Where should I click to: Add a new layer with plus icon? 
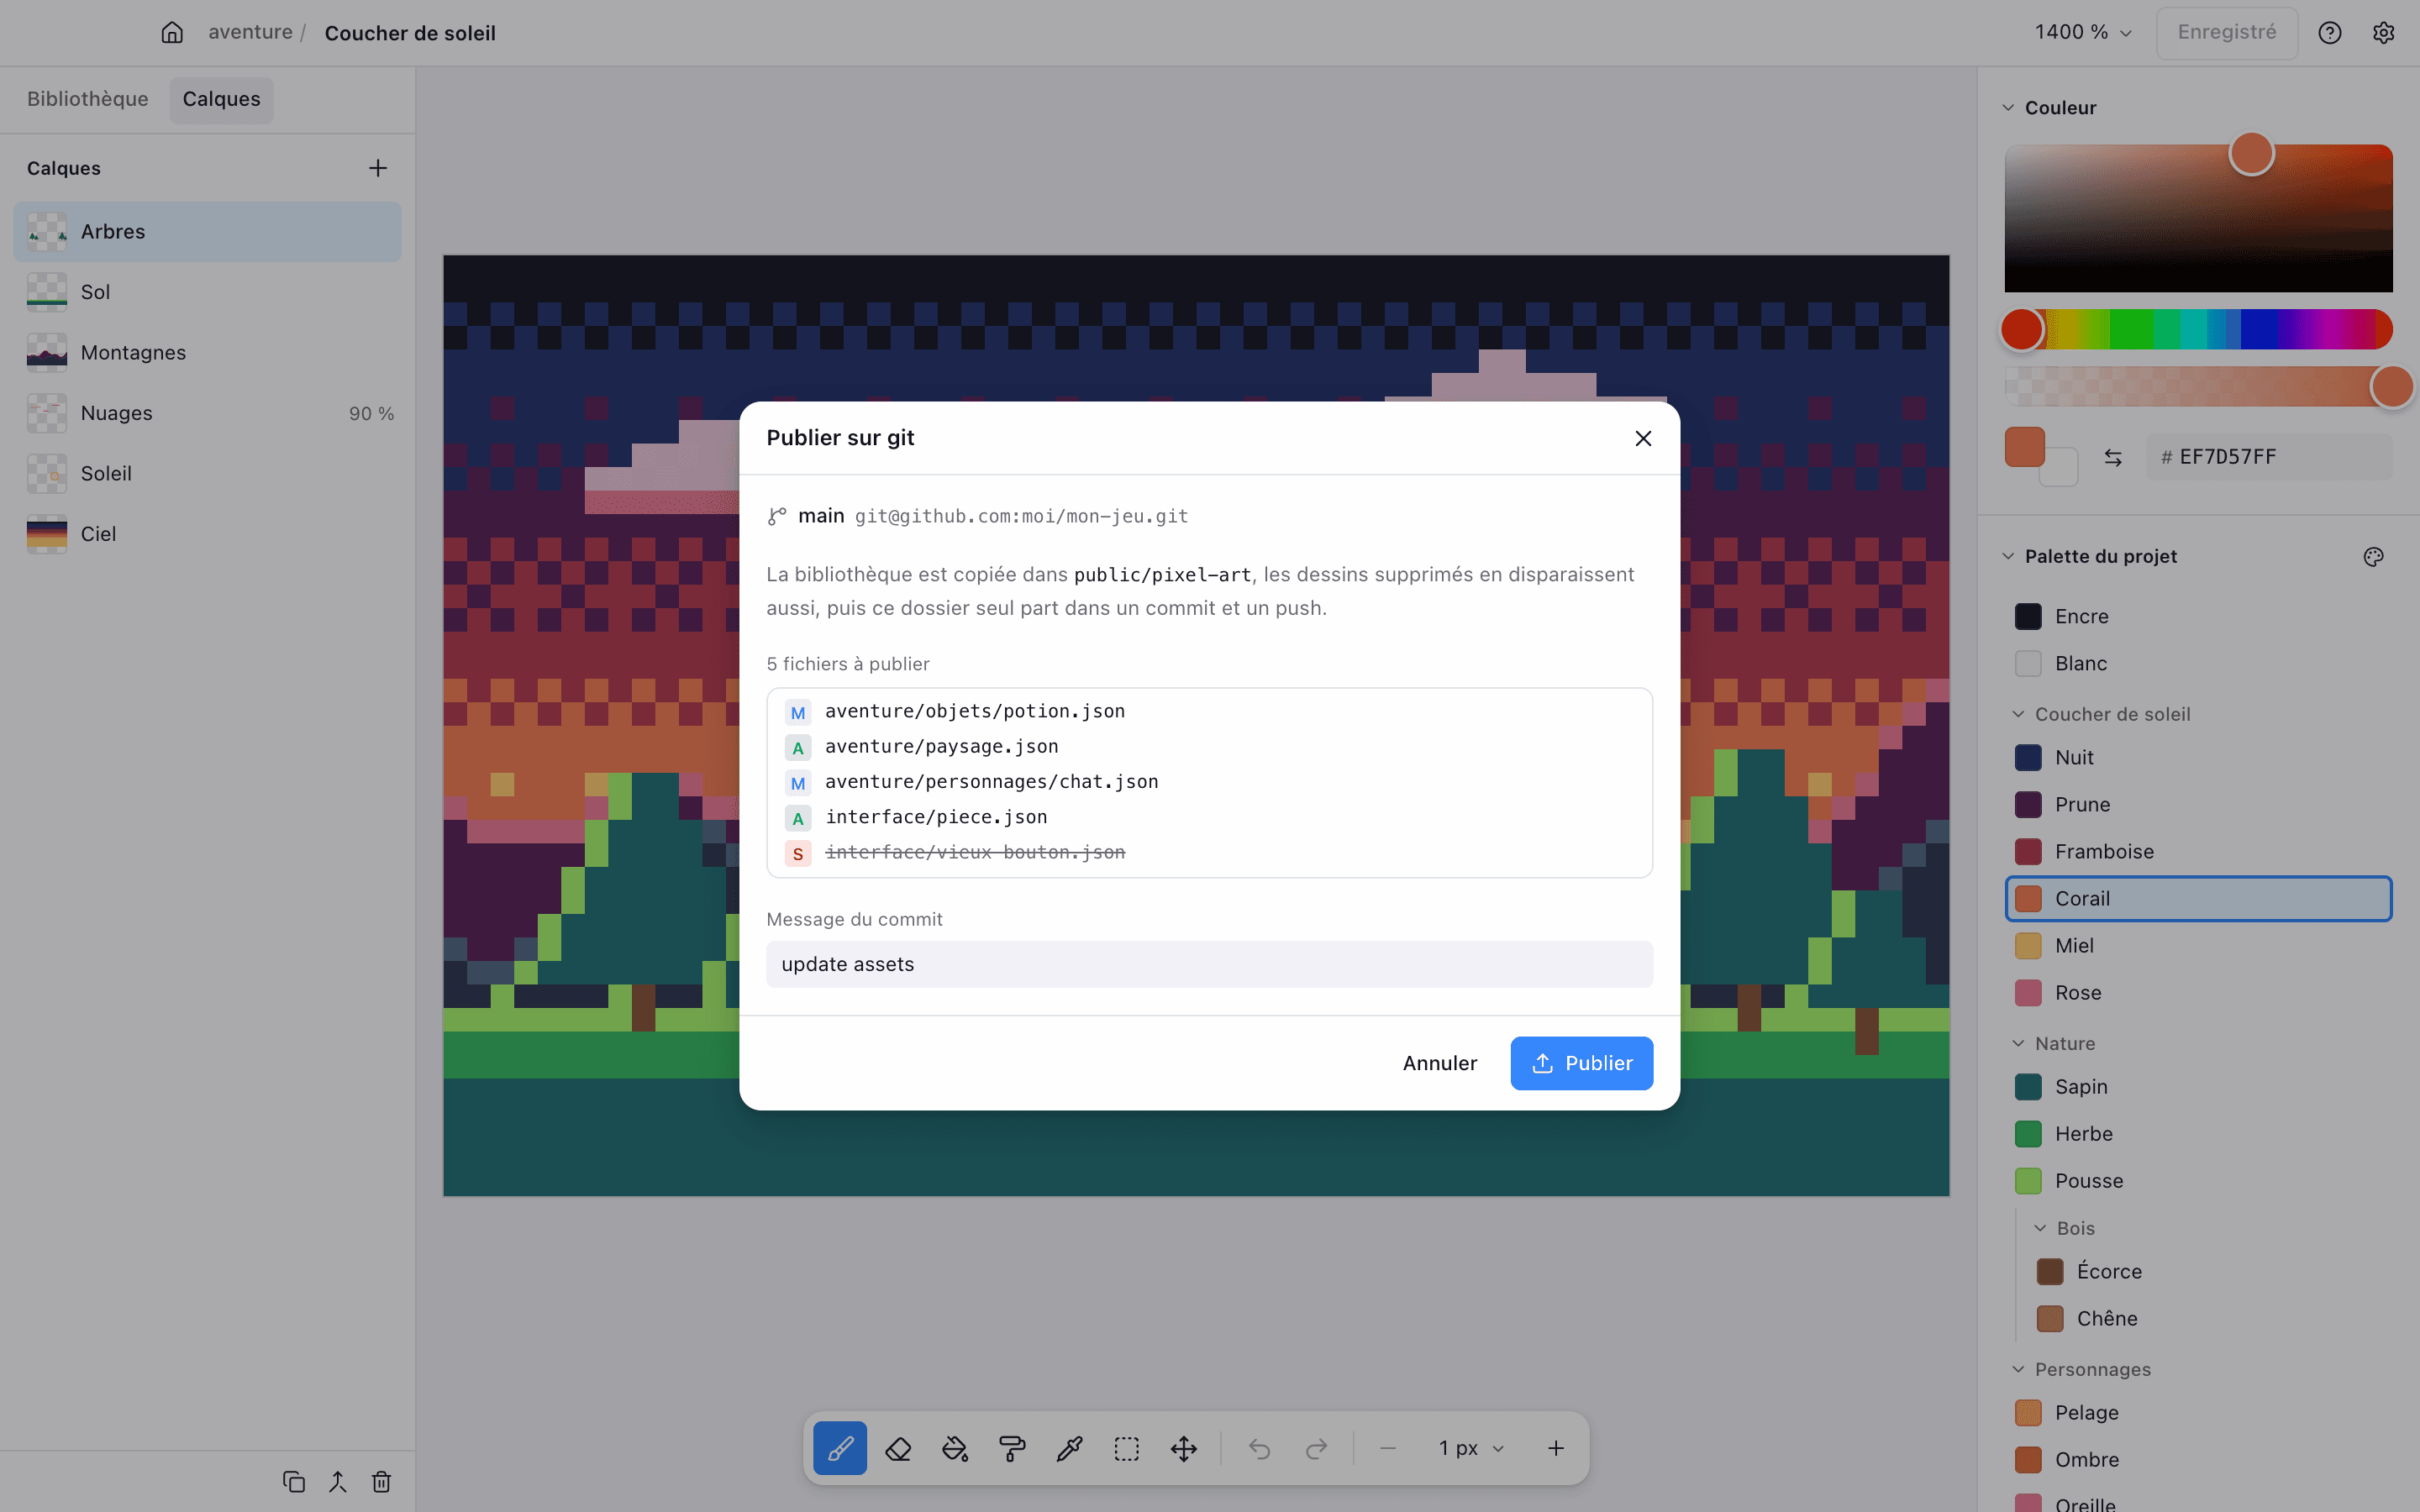pos(378,168)
